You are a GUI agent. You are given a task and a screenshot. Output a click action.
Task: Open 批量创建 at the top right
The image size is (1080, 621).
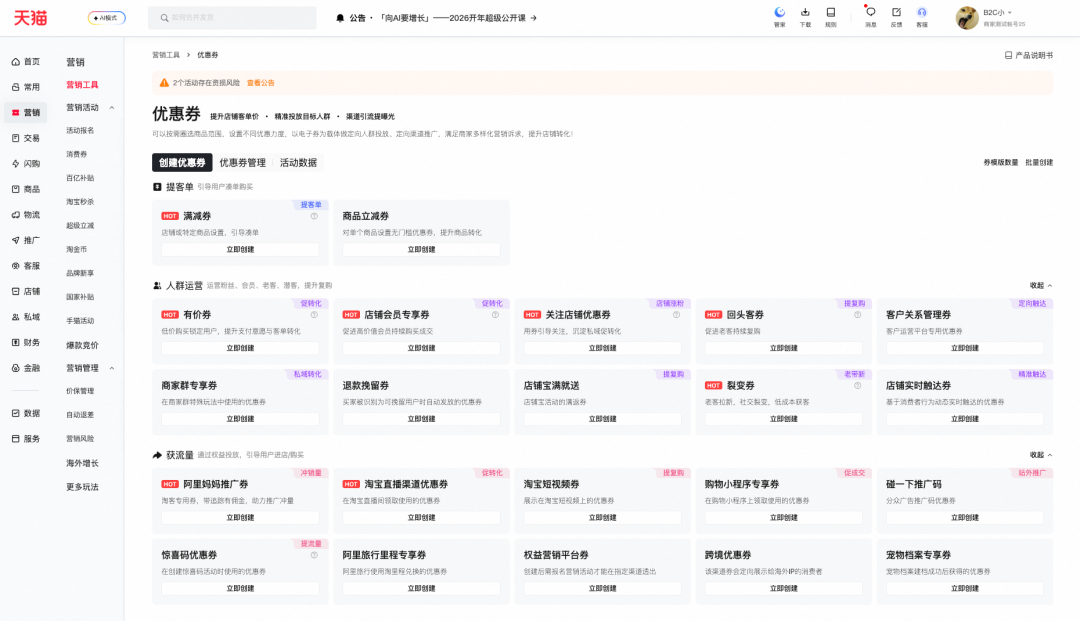[x=1040, y=161]
